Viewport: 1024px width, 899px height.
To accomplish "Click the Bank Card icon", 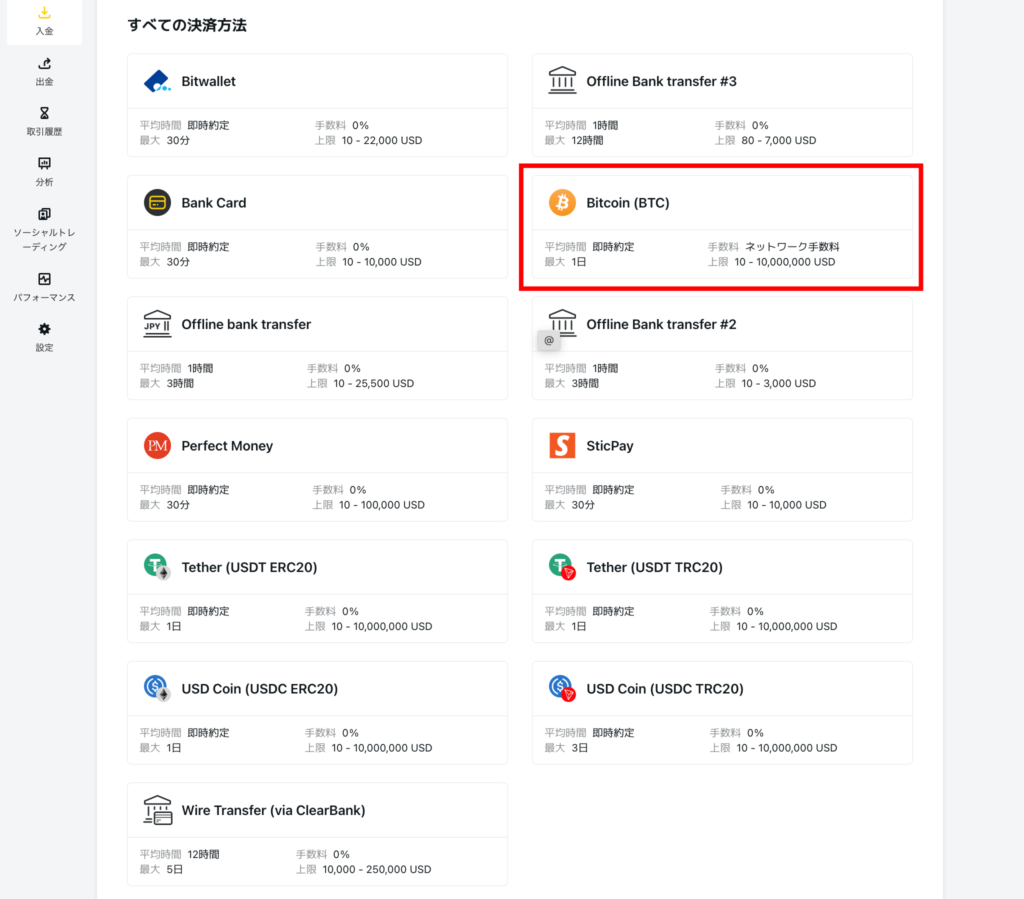I will coord(157,202).
